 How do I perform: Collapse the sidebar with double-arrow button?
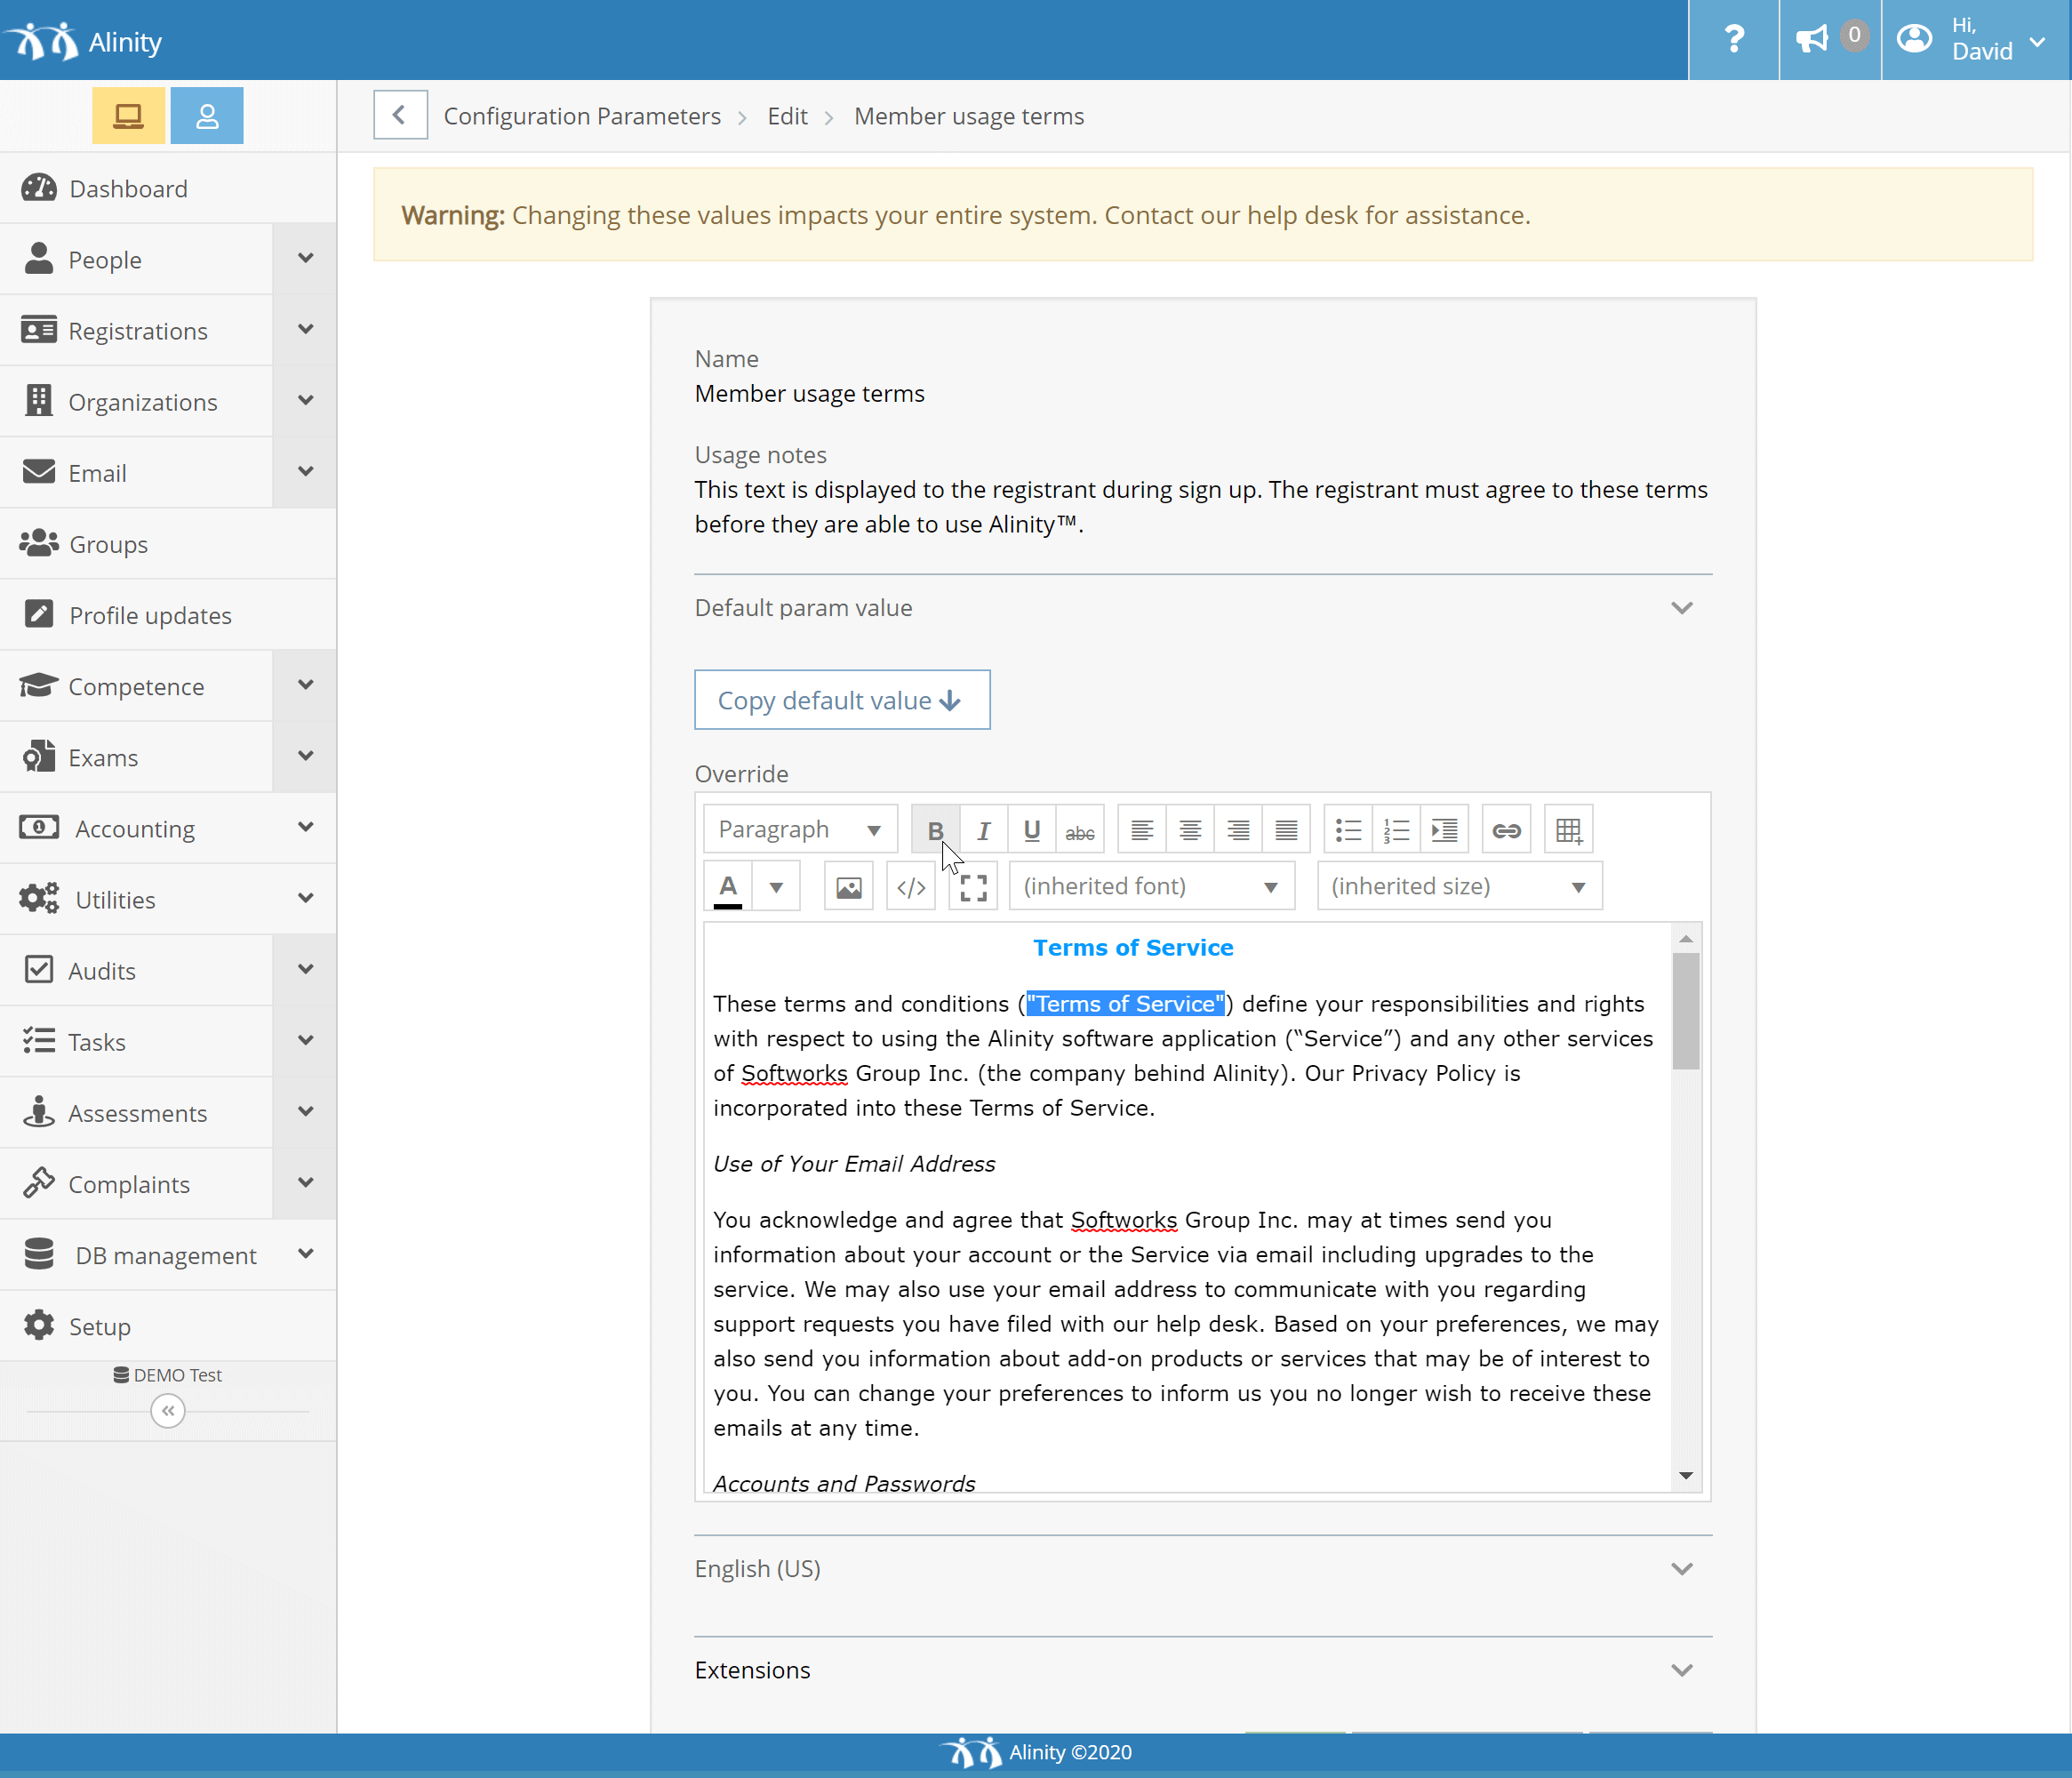[x=168, y=1411]
